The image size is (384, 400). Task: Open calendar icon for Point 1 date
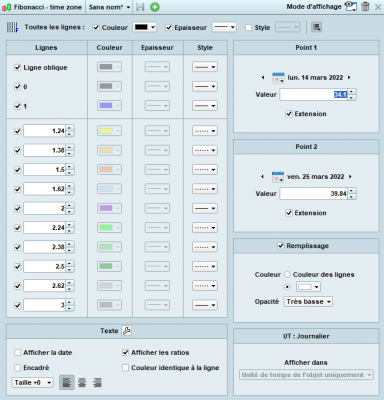point(278,78)
